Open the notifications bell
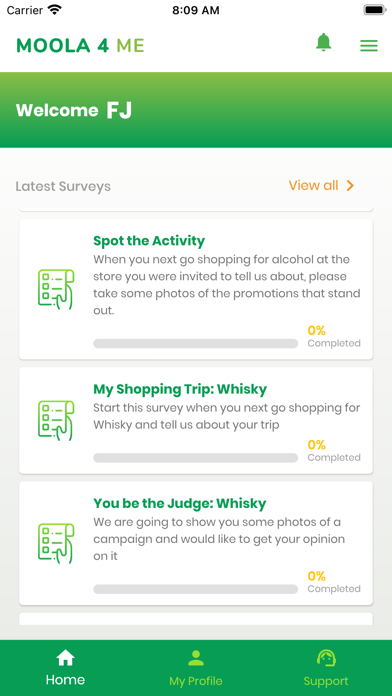This screenshot has height=696, width=392. (324, 43)
